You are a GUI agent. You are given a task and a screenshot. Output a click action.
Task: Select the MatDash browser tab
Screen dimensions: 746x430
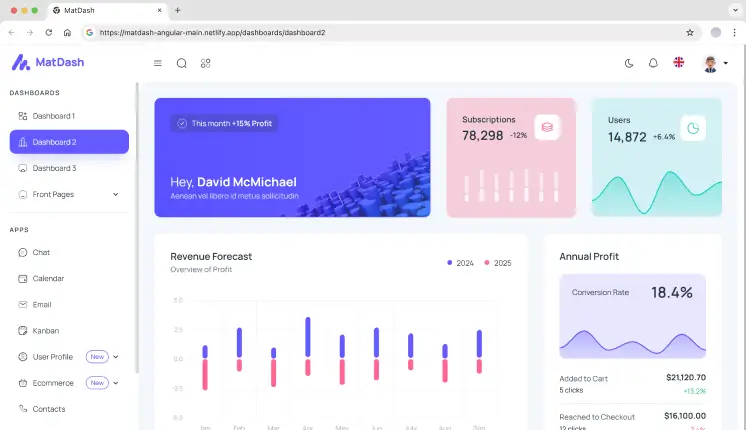tap(107, 10)
